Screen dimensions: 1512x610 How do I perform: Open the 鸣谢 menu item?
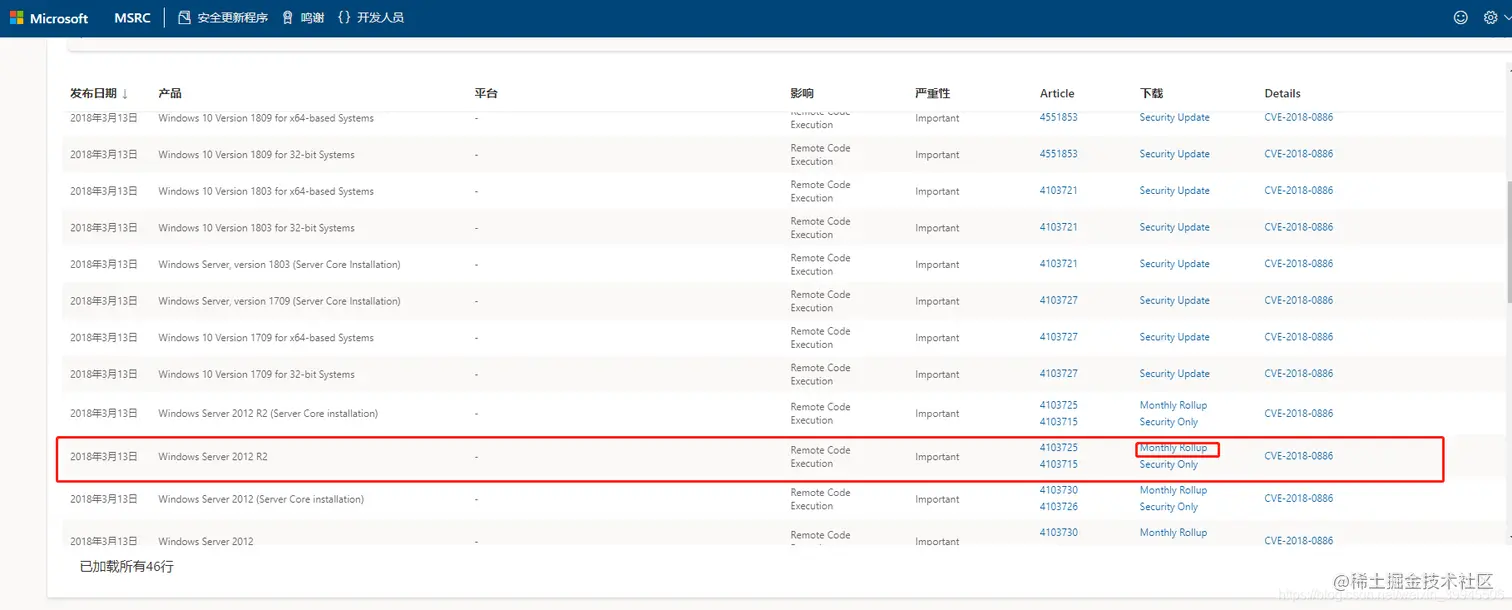(x=303, y=18)
